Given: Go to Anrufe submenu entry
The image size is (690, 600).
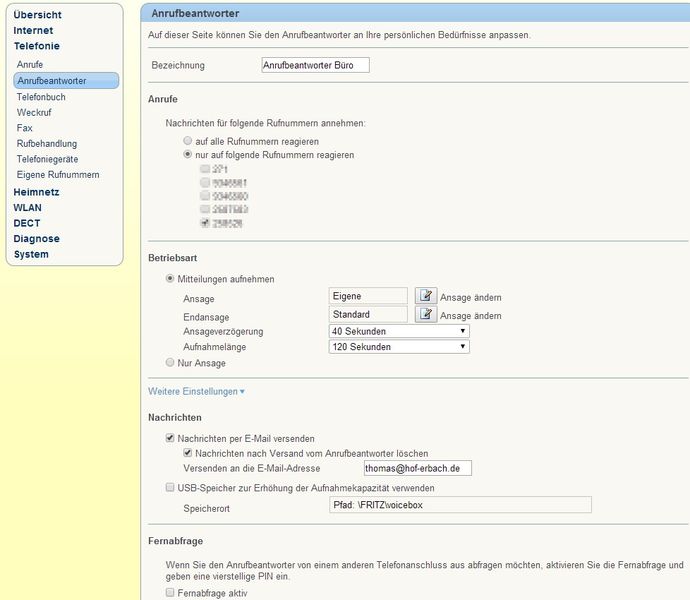Looking at the screenshot, I should tap(30, 64).
